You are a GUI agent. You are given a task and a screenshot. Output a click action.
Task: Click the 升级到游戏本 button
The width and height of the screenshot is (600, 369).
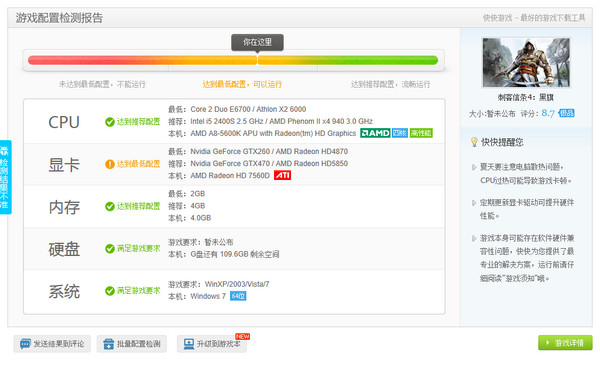(x=212, y=344)
